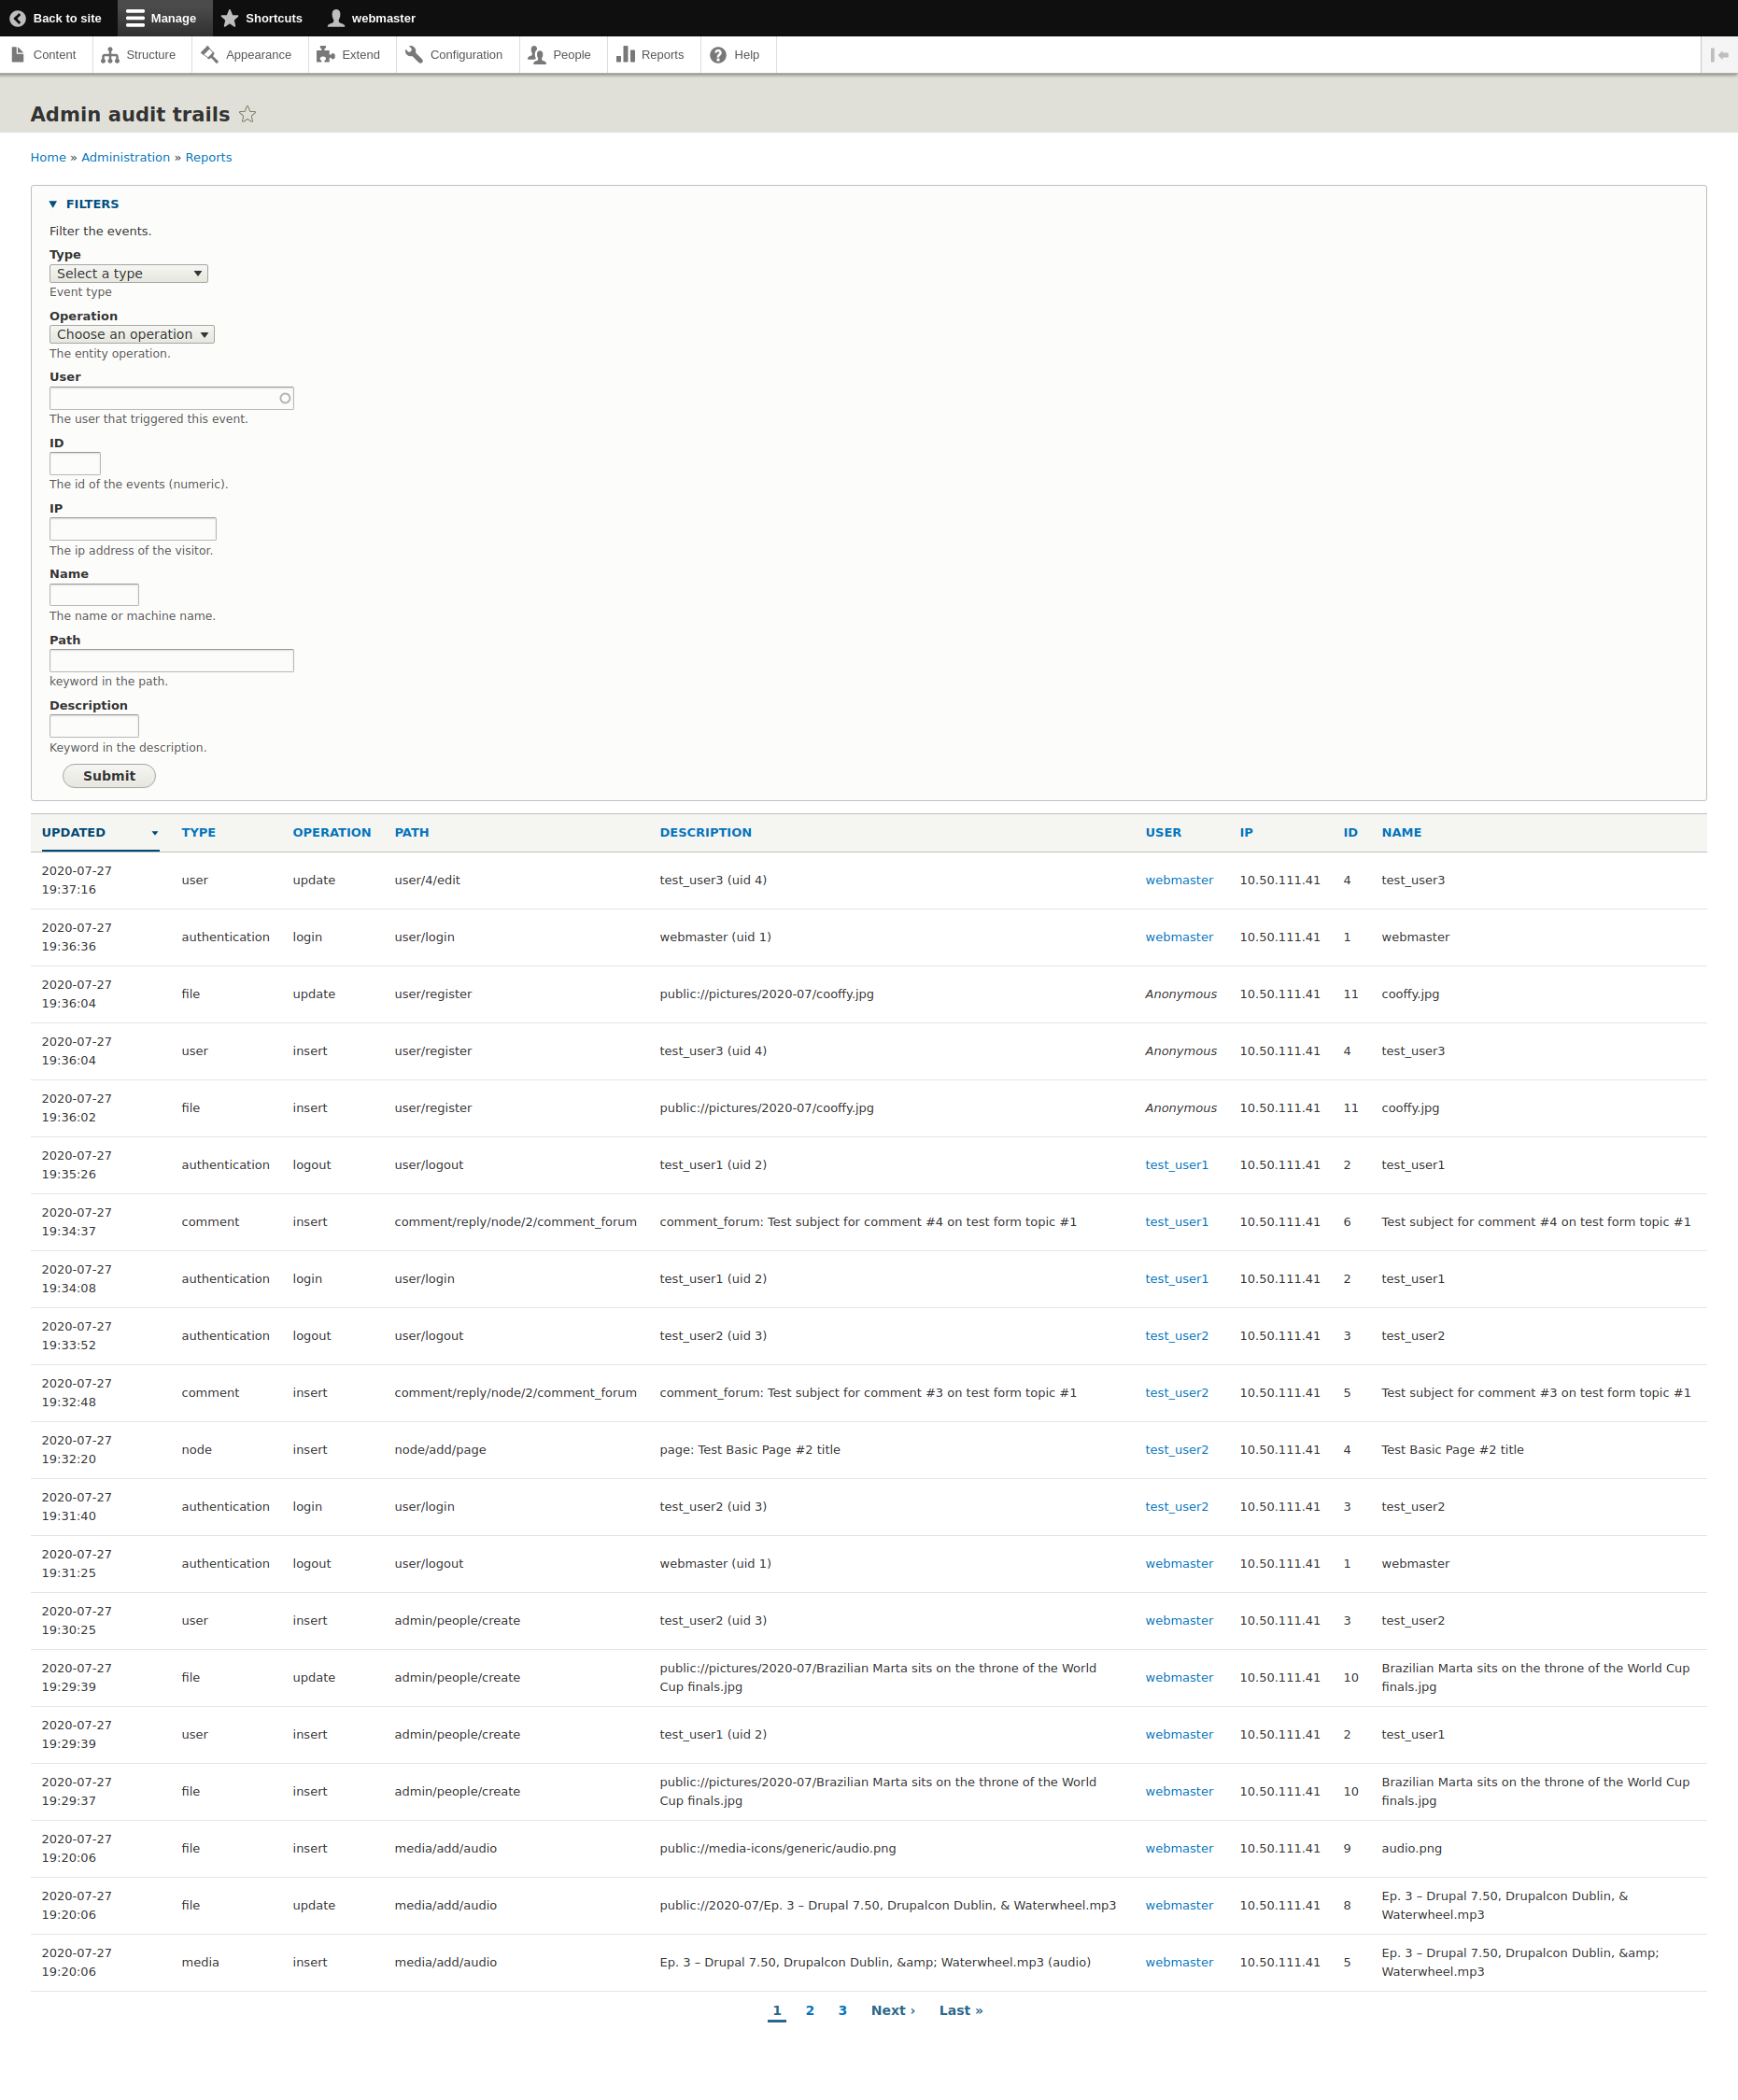Sort table by IP column

pyautogui.click(x=1247, y=832)
